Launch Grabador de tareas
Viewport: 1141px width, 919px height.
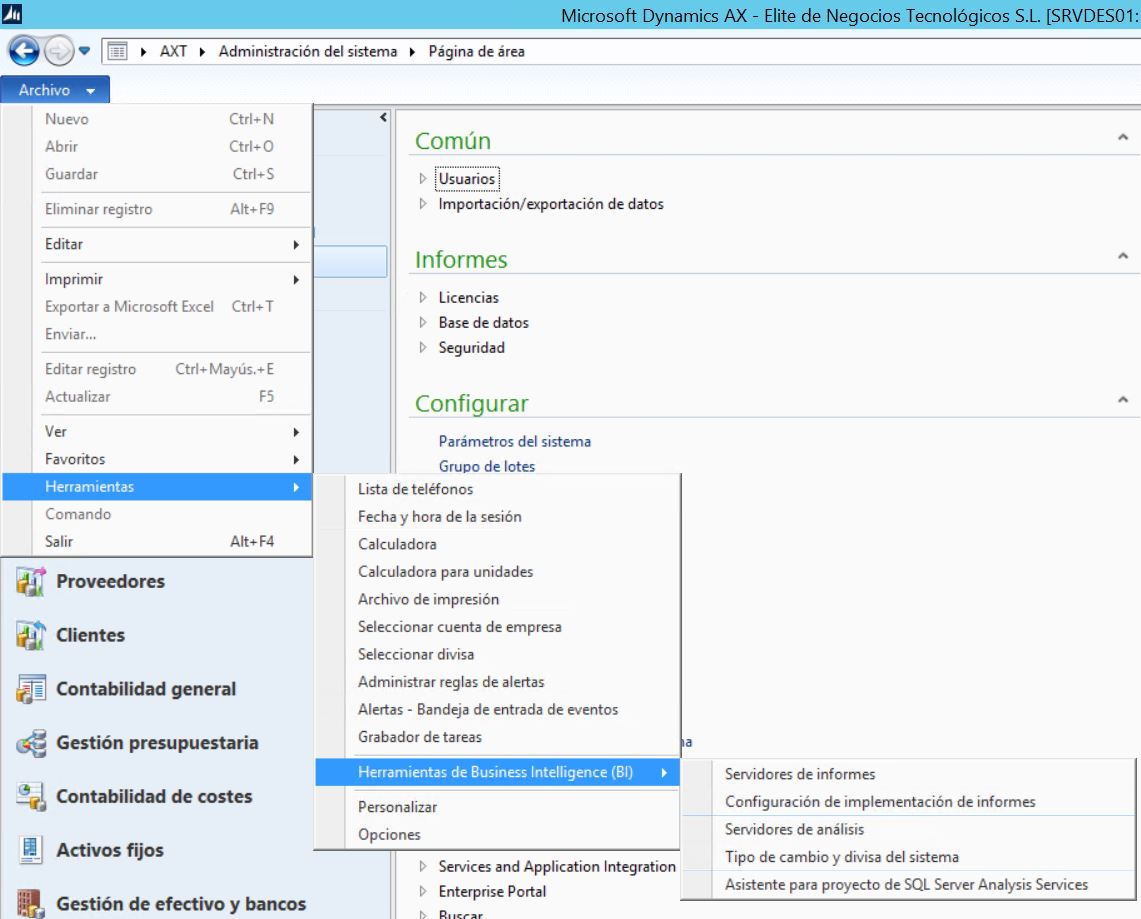pos(498,737)
